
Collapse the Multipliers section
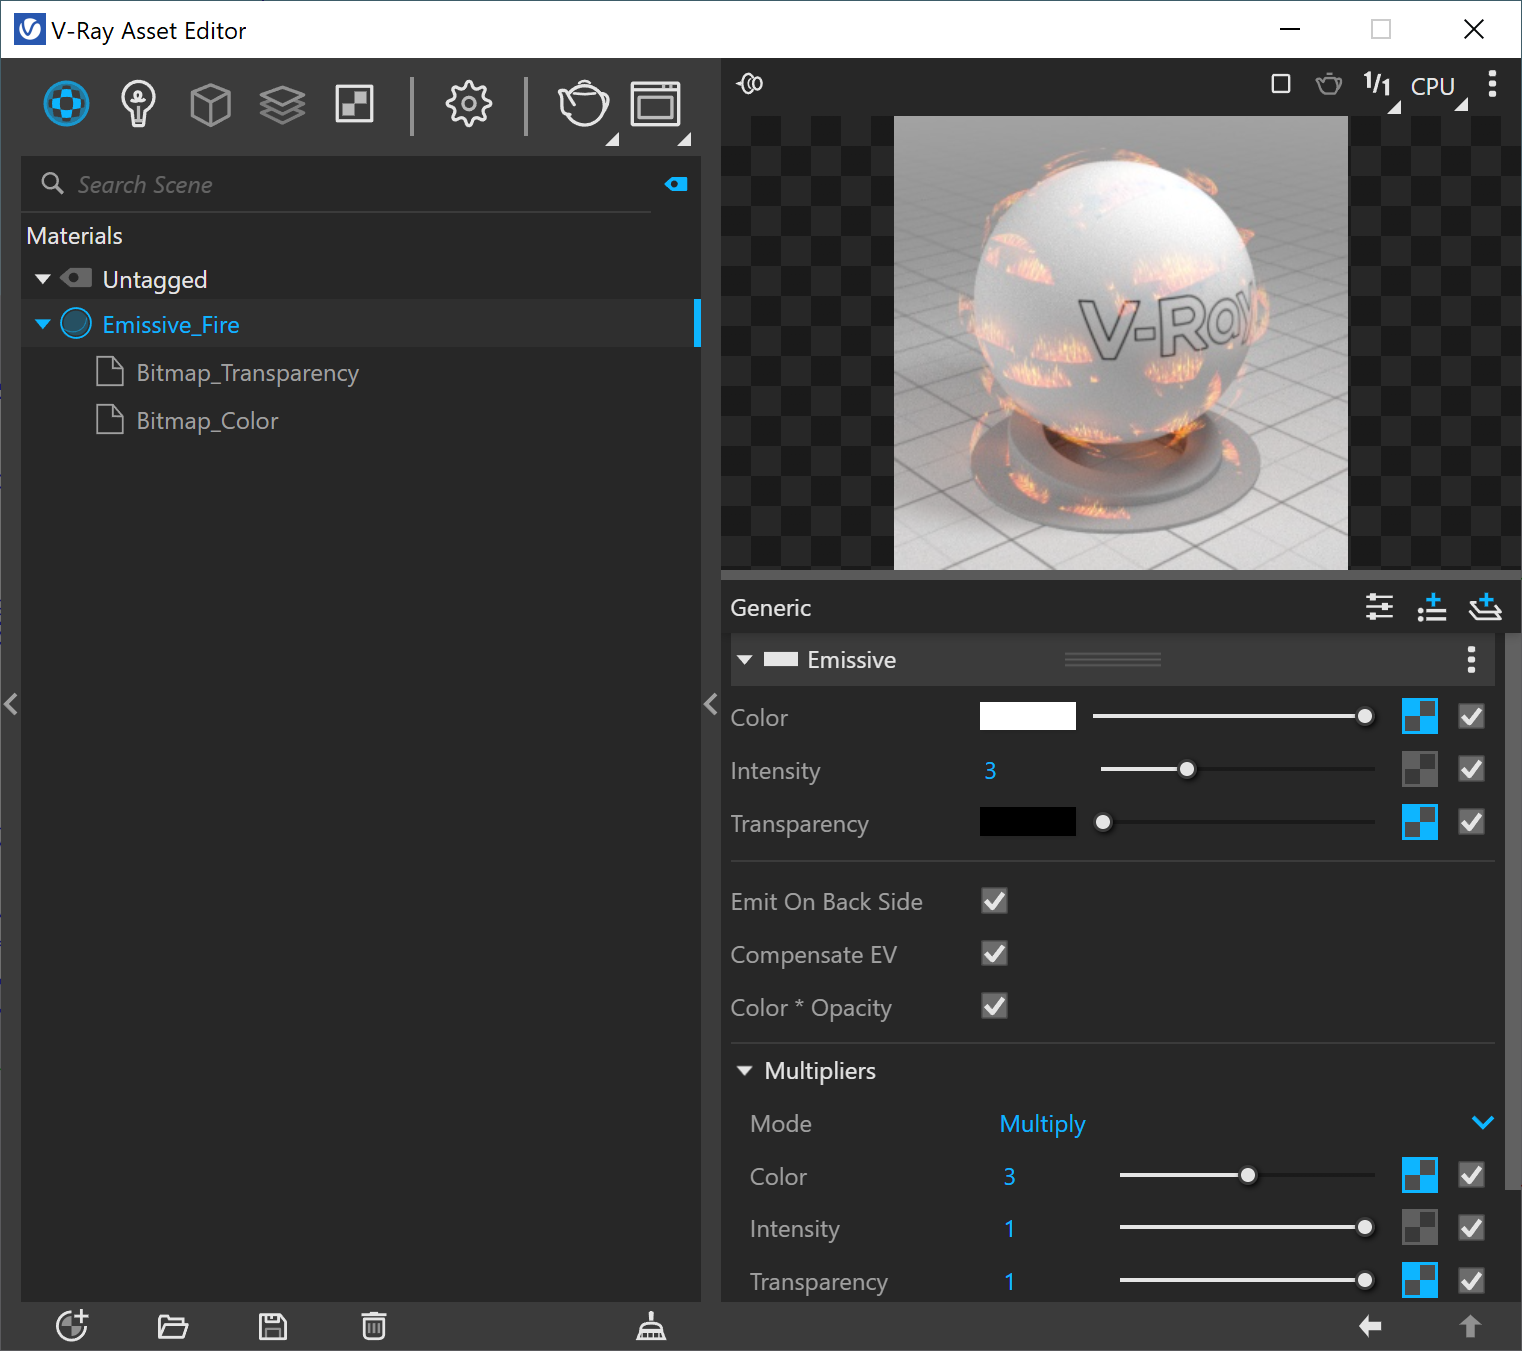(744, 1071)
